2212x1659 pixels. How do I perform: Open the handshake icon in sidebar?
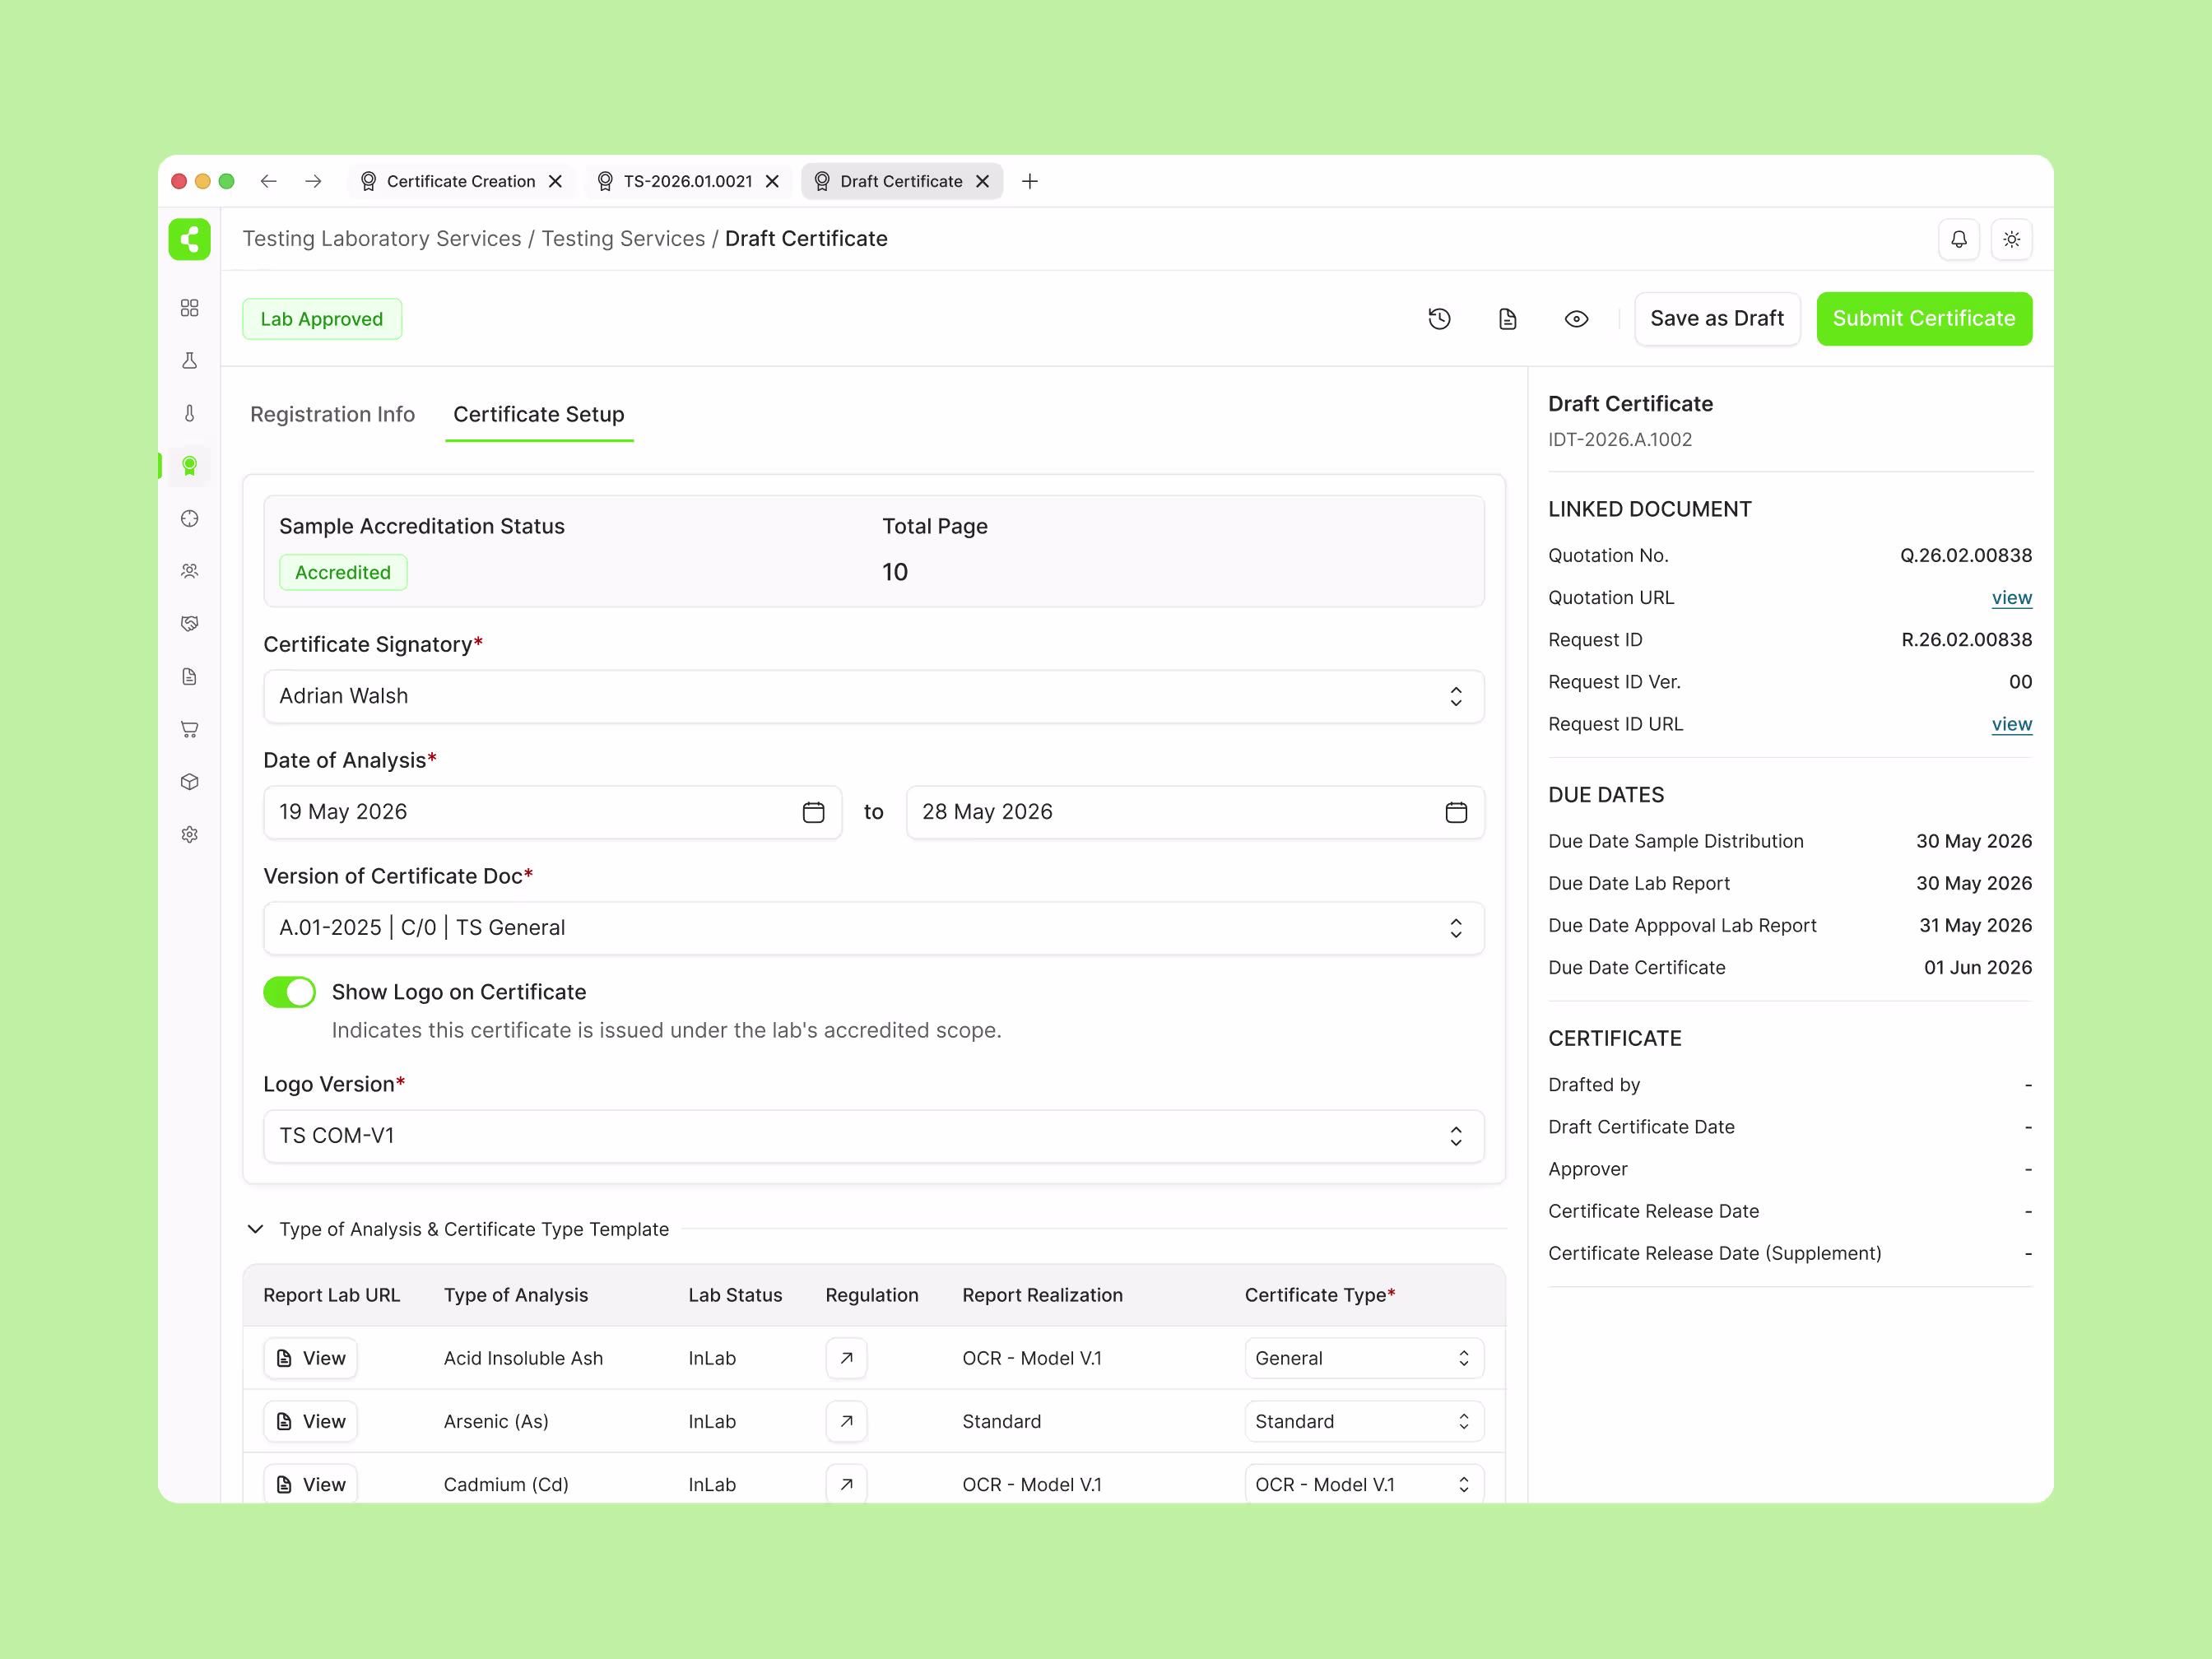[x=189, y=624]
